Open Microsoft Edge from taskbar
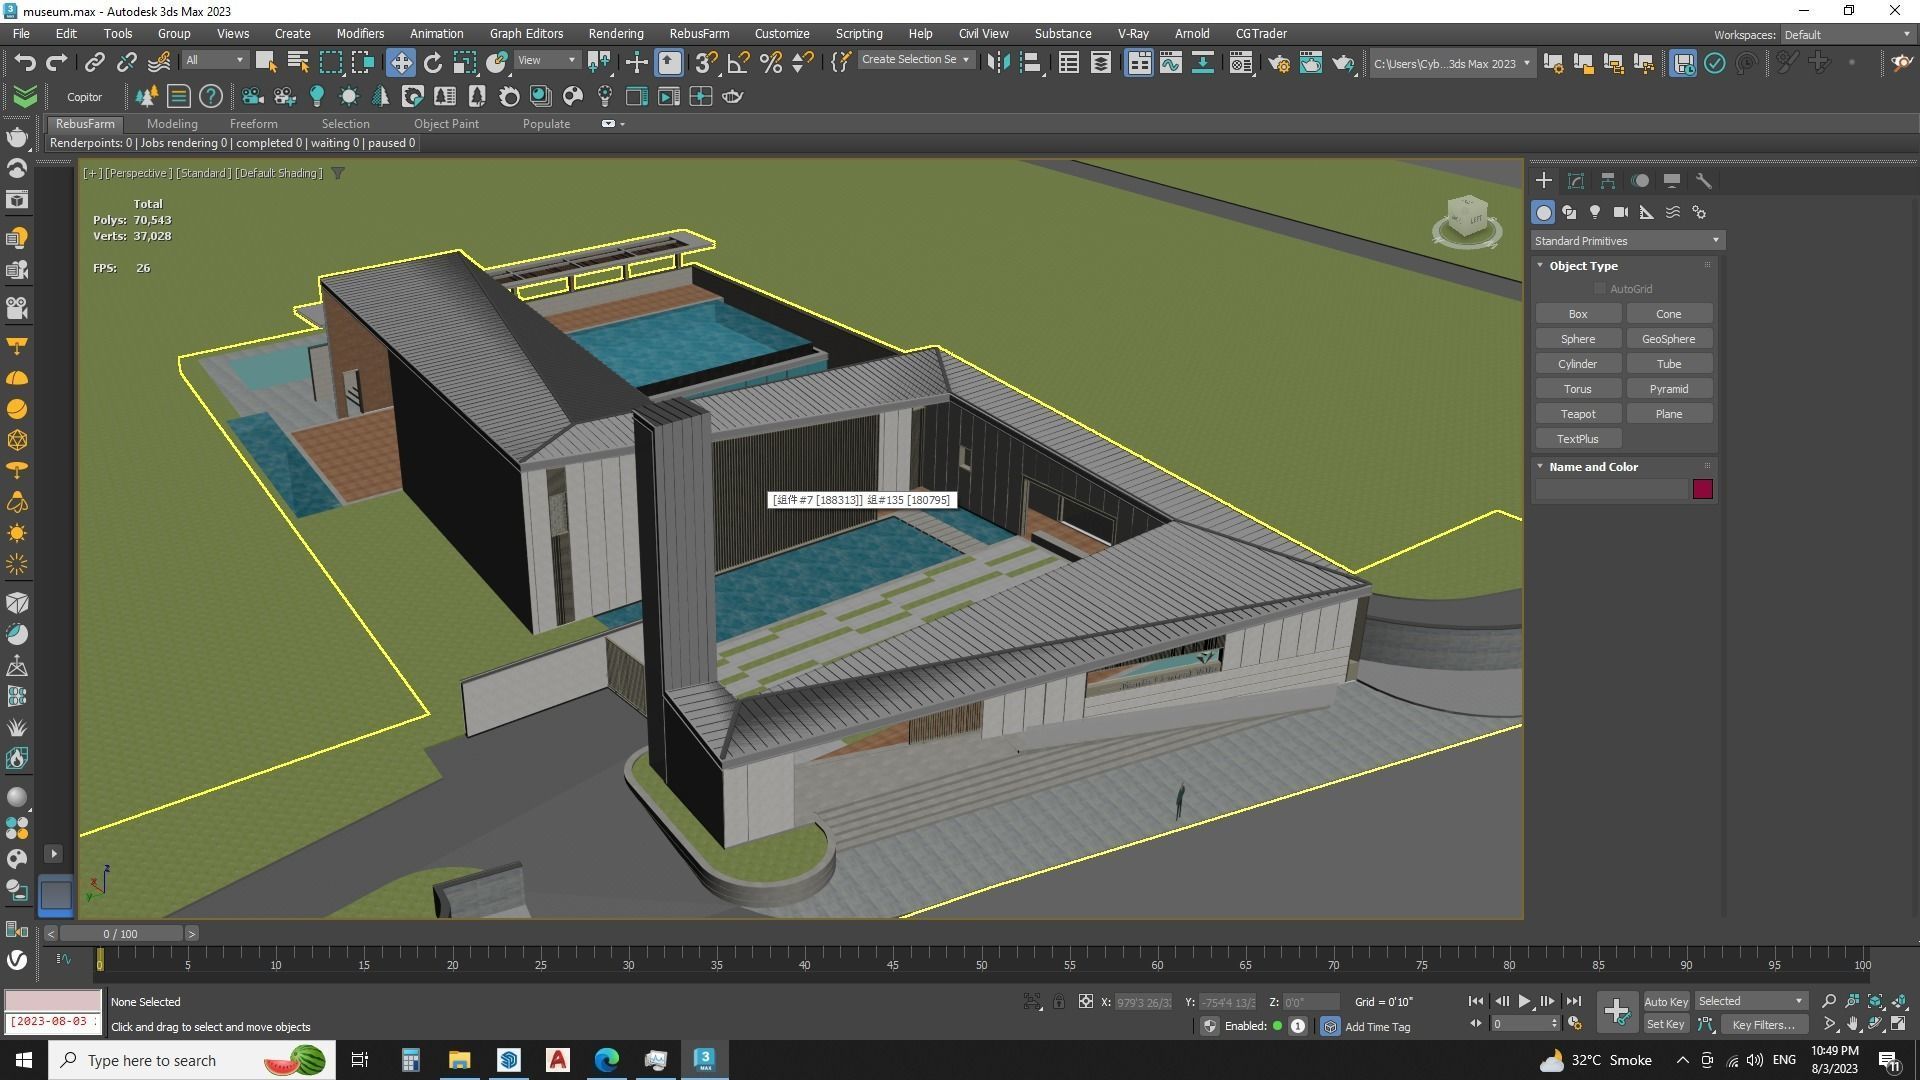Image resolution: width=1920 pixels, height=1080 pixels. (607, 1060)
